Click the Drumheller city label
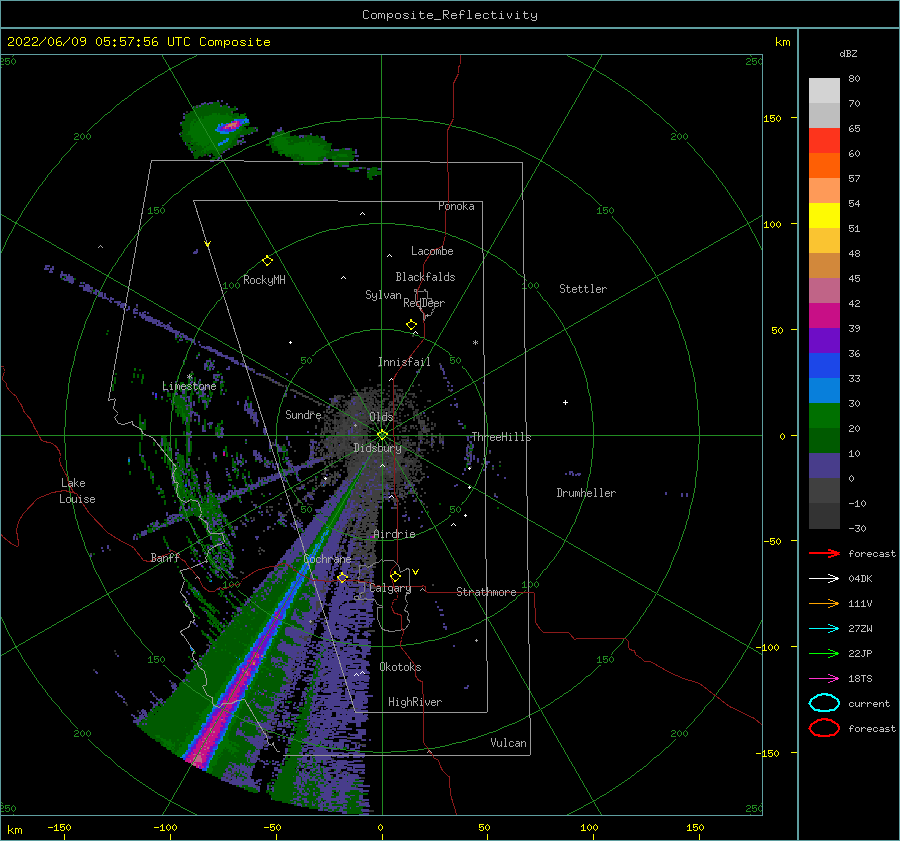This screenshot has width=900, height=841. click(x=586, y=493)
